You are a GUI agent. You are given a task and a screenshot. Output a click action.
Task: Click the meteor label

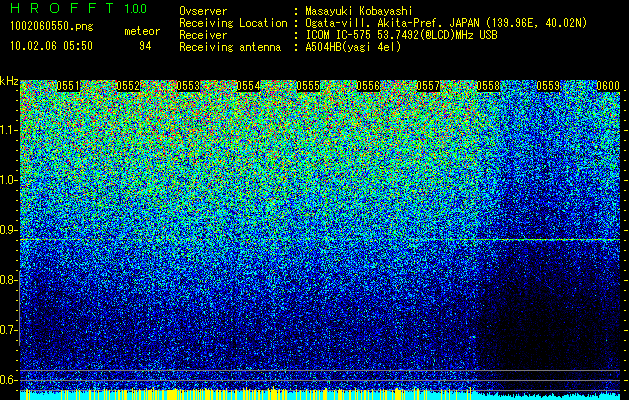point(142,31)
